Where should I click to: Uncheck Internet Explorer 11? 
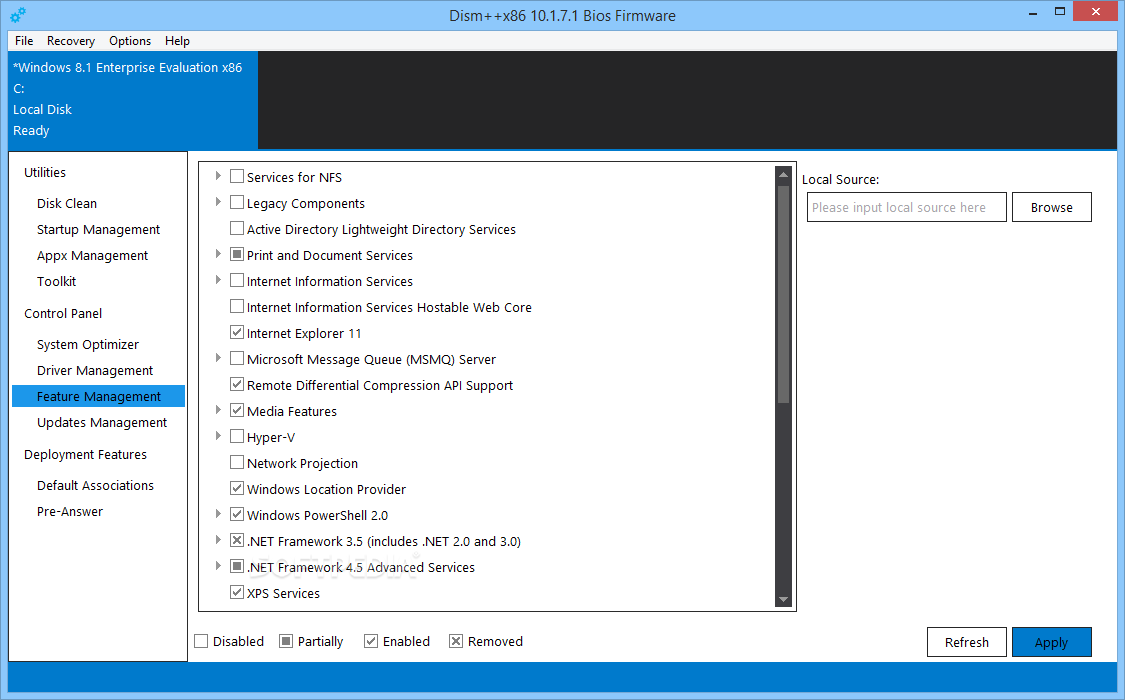tap(237, 332)
